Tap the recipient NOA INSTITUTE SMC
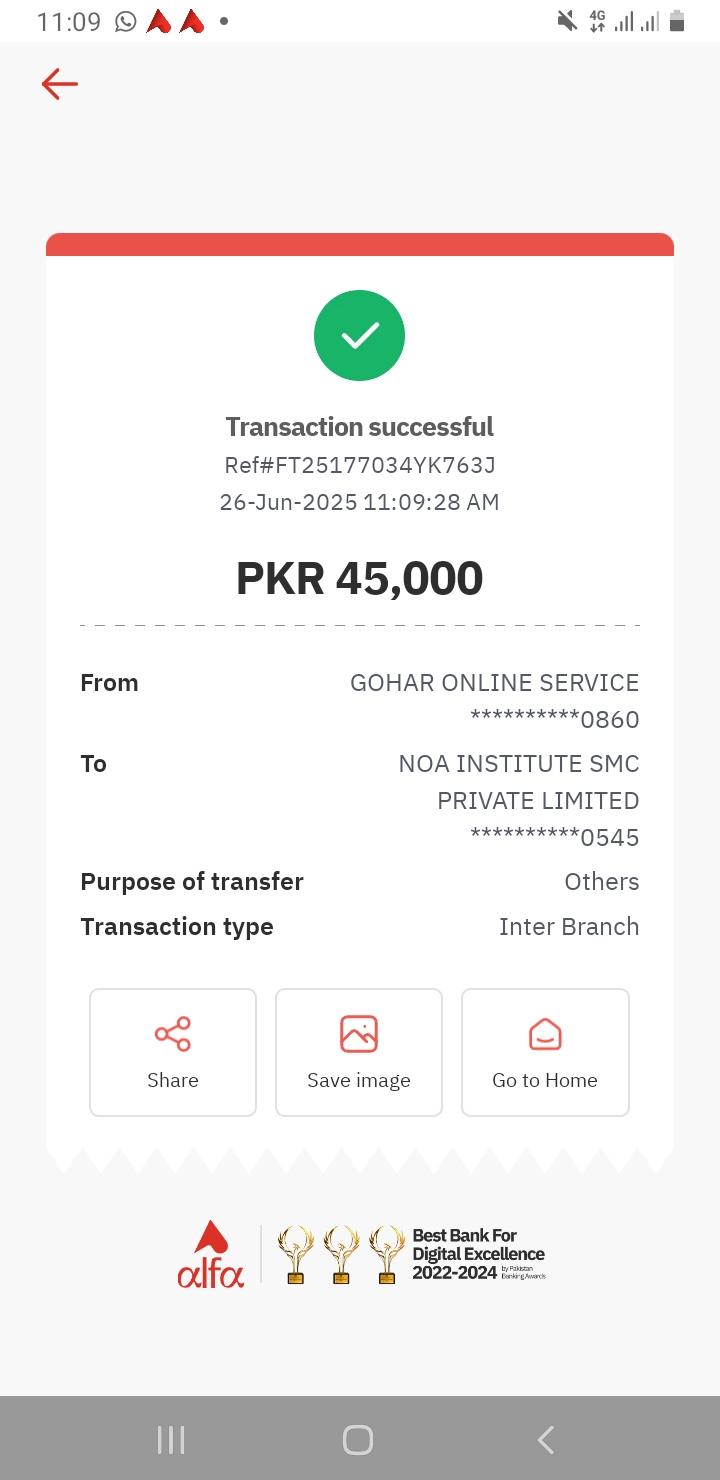The height and width of the screenshot is (1480, 720). [519, 764]
